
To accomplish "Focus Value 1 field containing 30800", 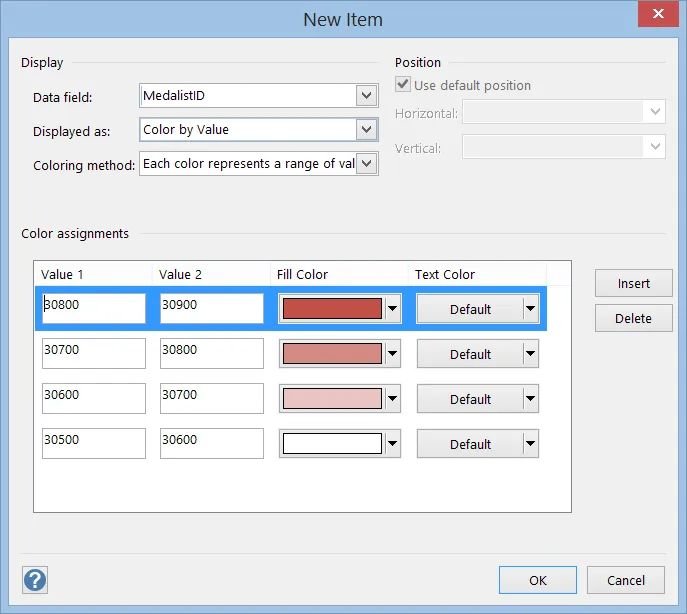I will pos(94,309).
